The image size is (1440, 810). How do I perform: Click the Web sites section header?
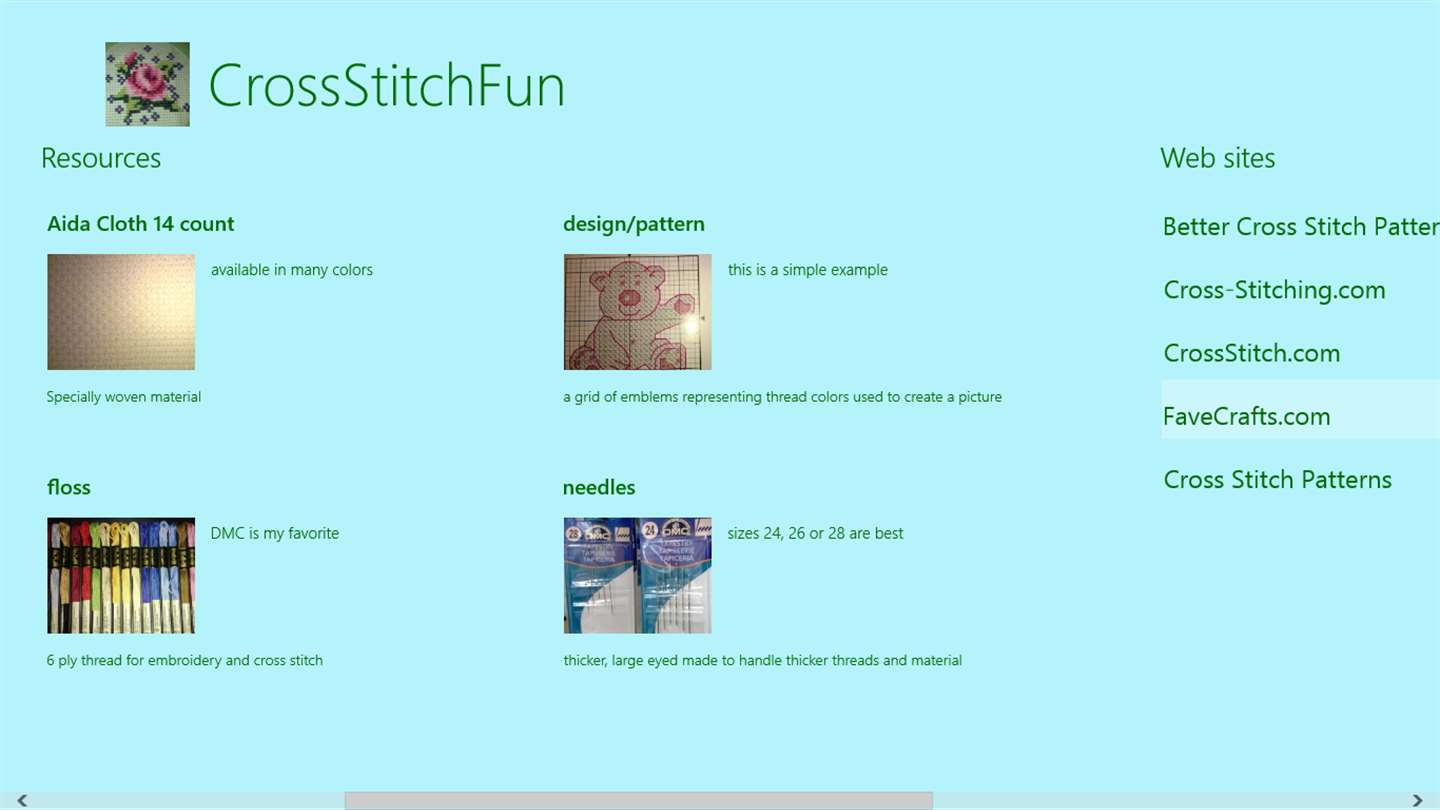coord(1218,158)
